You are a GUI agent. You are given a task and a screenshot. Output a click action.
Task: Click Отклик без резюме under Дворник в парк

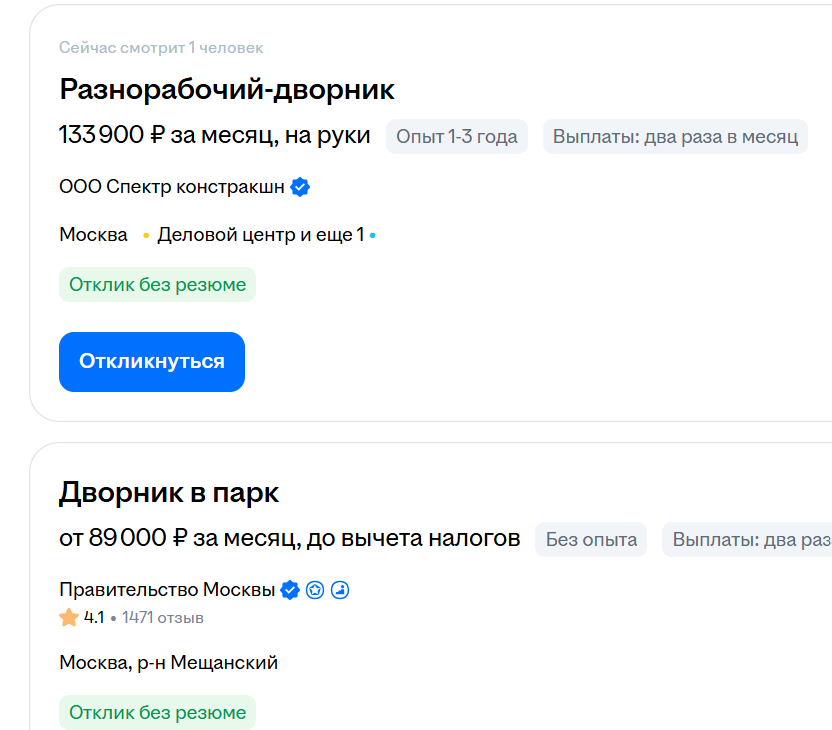[x=157, y=713]
